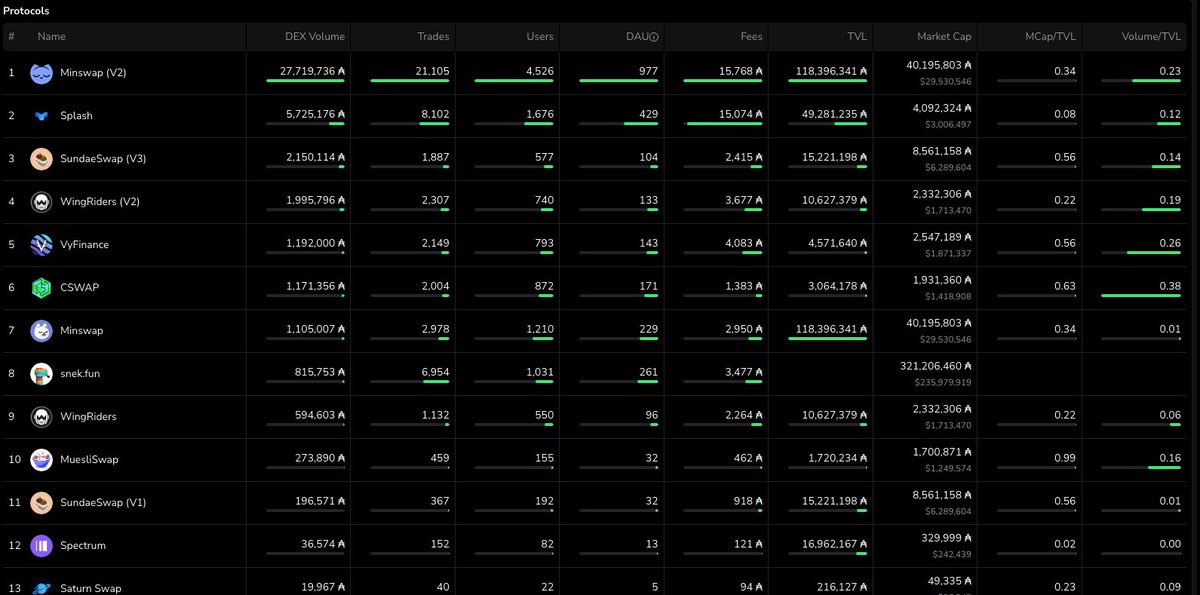Click the snek.fun logo icon
Viewport: 1200px width, 595px height.
point(41,374)
